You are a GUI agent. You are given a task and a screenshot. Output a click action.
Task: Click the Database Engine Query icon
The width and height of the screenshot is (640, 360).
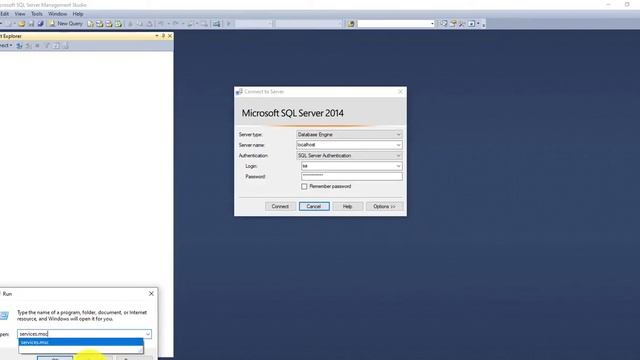(90, 24)
